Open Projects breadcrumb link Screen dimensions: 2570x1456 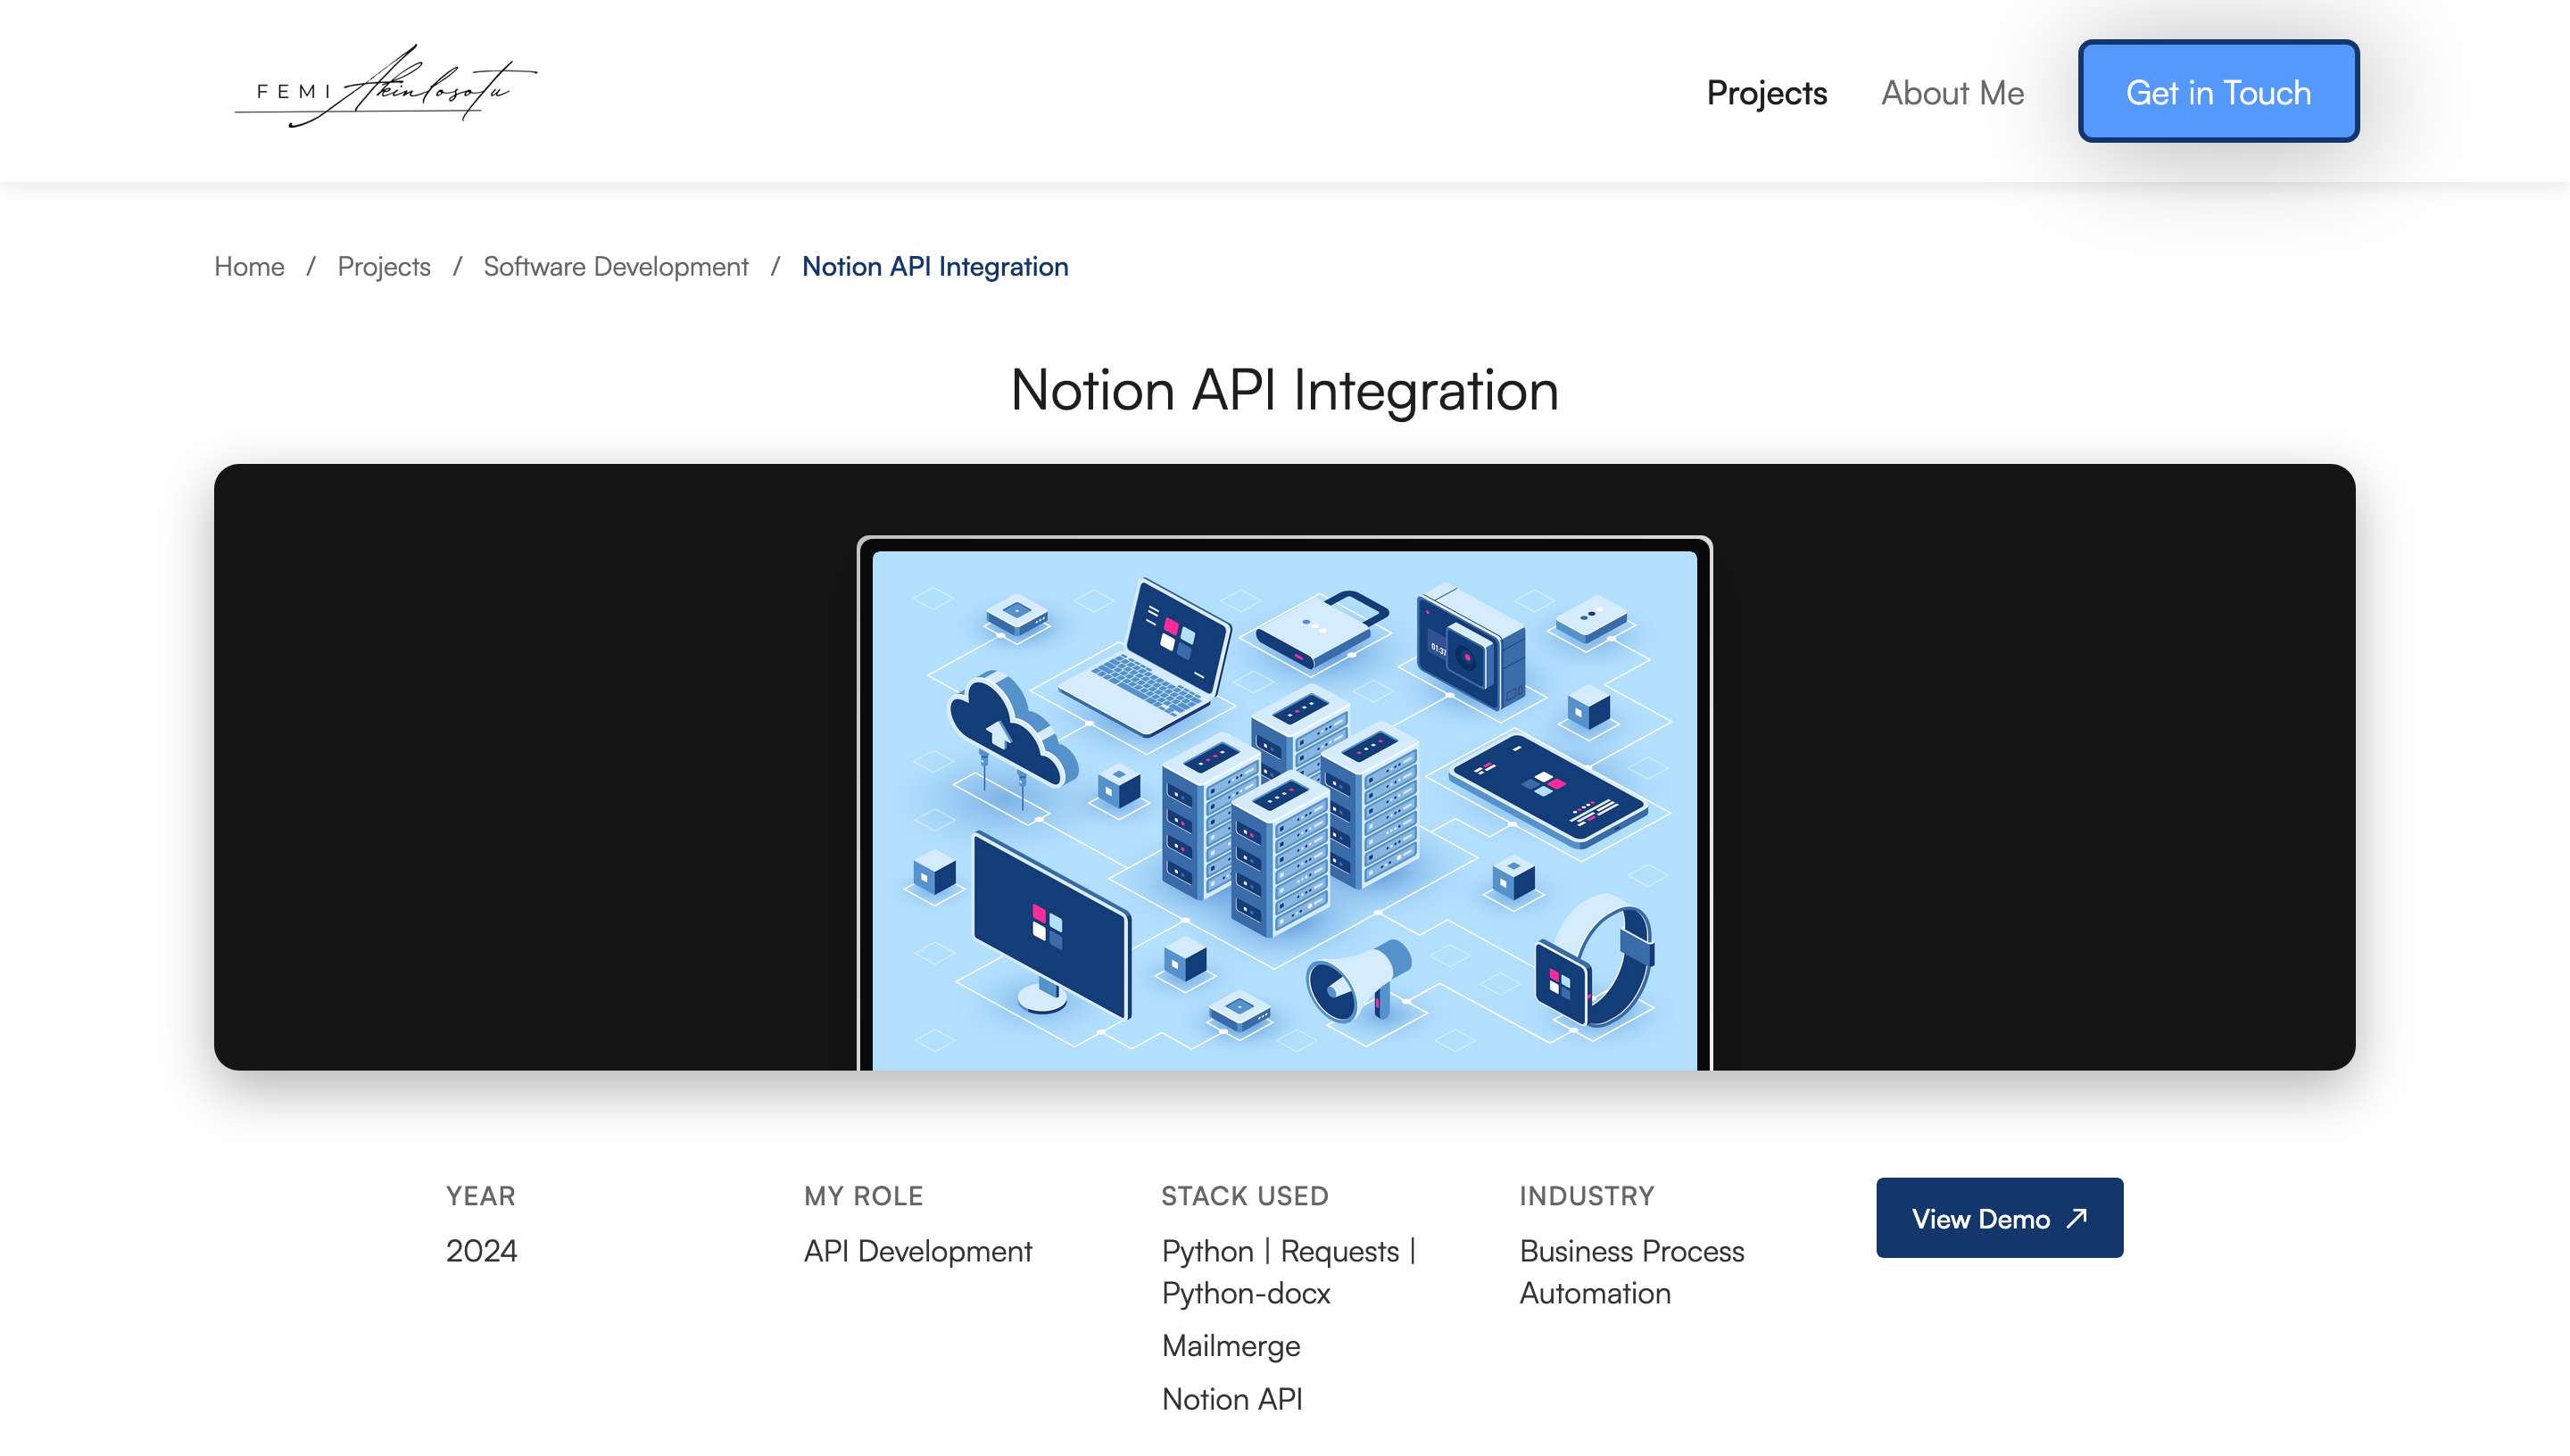pyautogui.click(x=384, y=266)
